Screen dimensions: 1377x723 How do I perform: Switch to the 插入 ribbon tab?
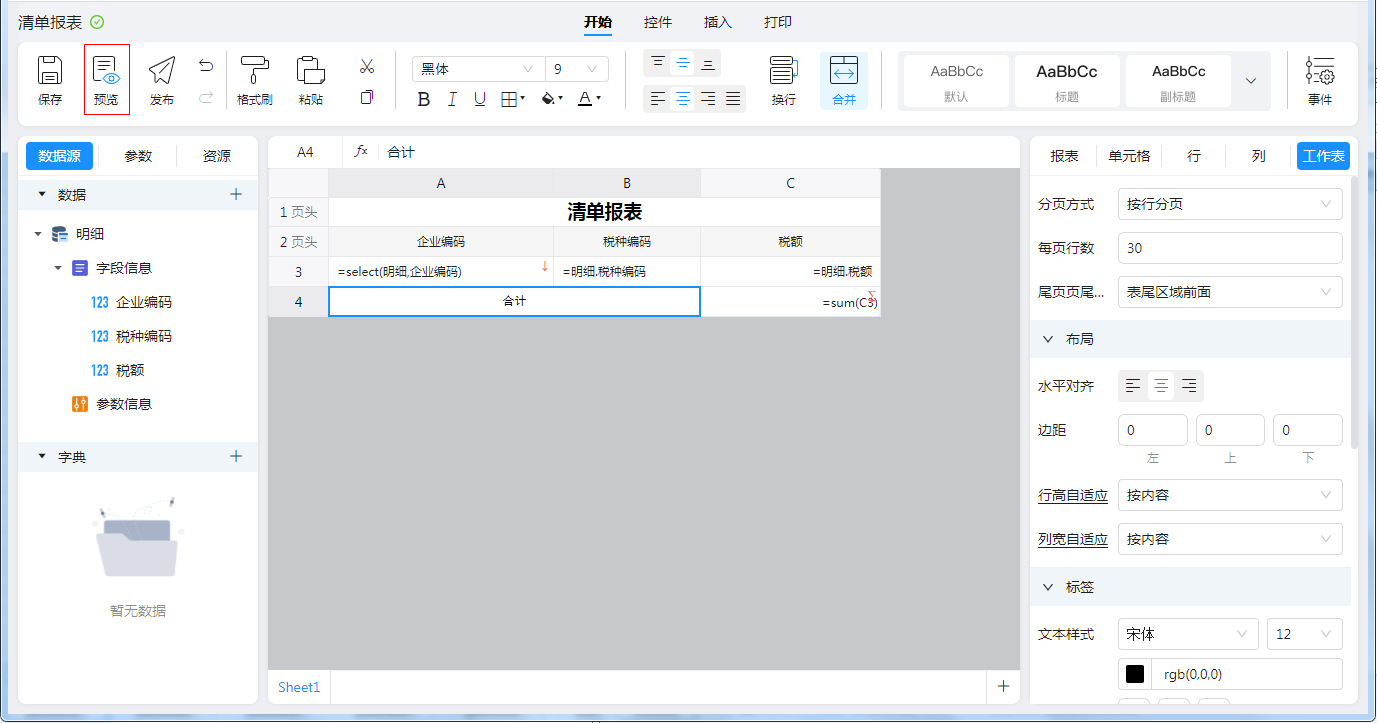(x=717, y=22)
